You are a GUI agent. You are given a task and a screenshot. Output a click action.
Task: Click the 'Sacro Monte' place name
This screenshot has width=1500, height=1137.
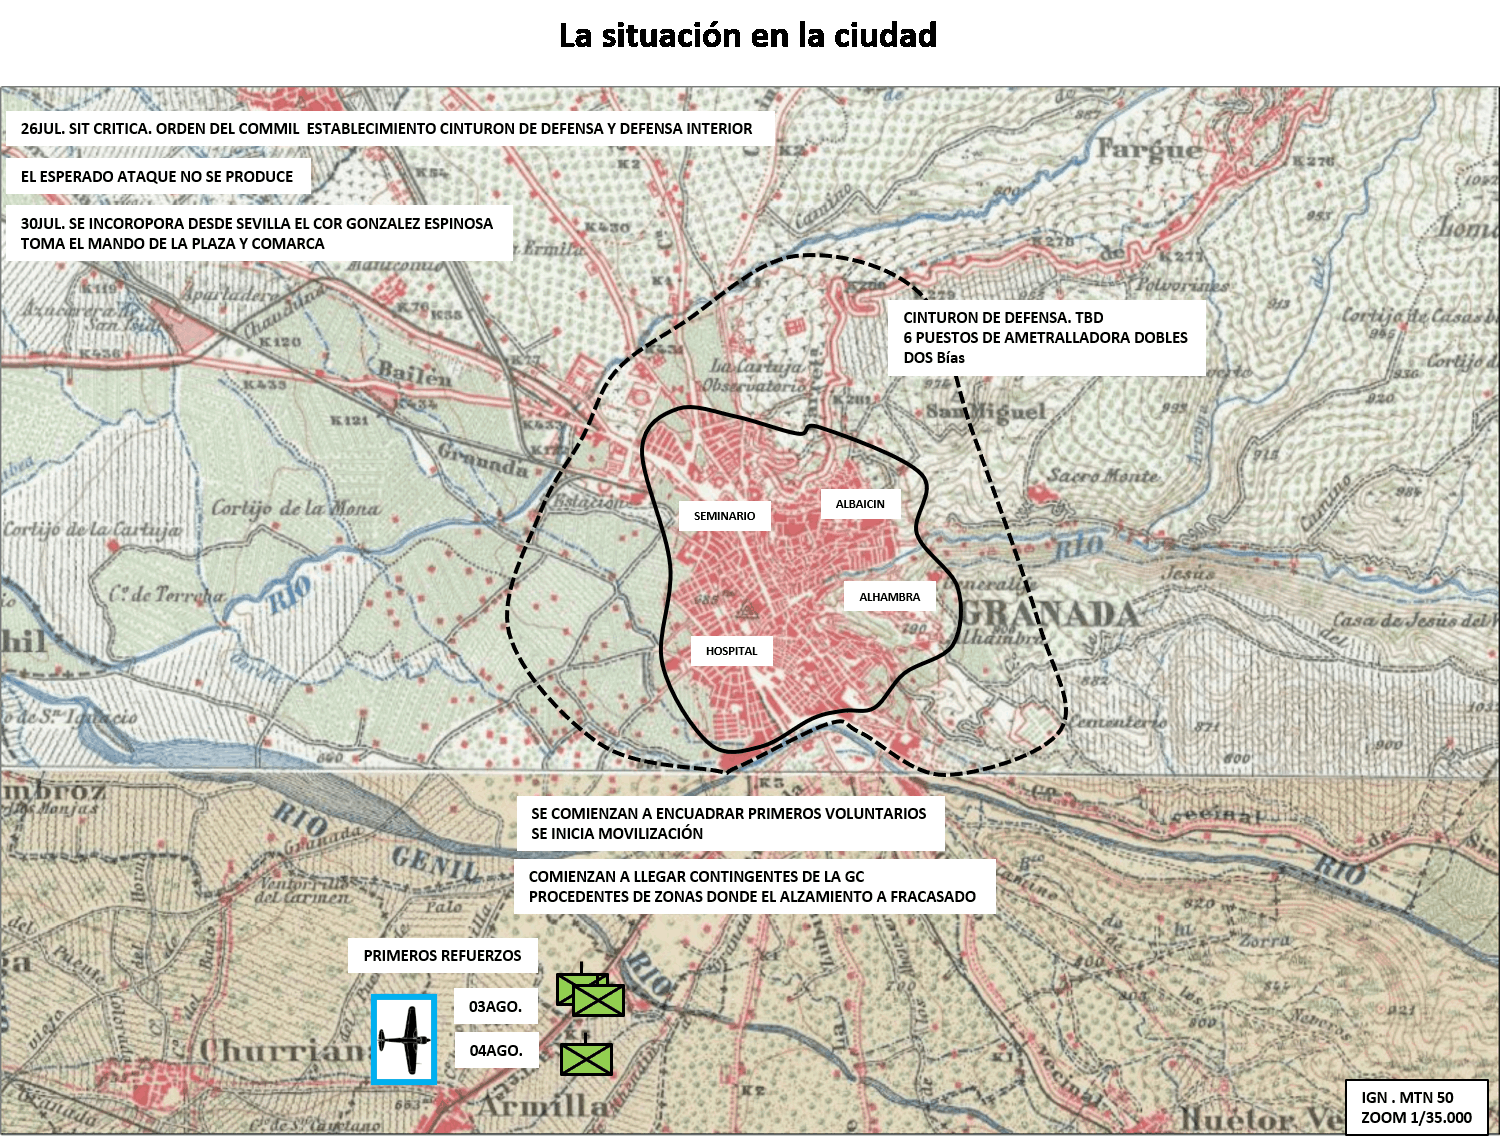(1103, 476)
